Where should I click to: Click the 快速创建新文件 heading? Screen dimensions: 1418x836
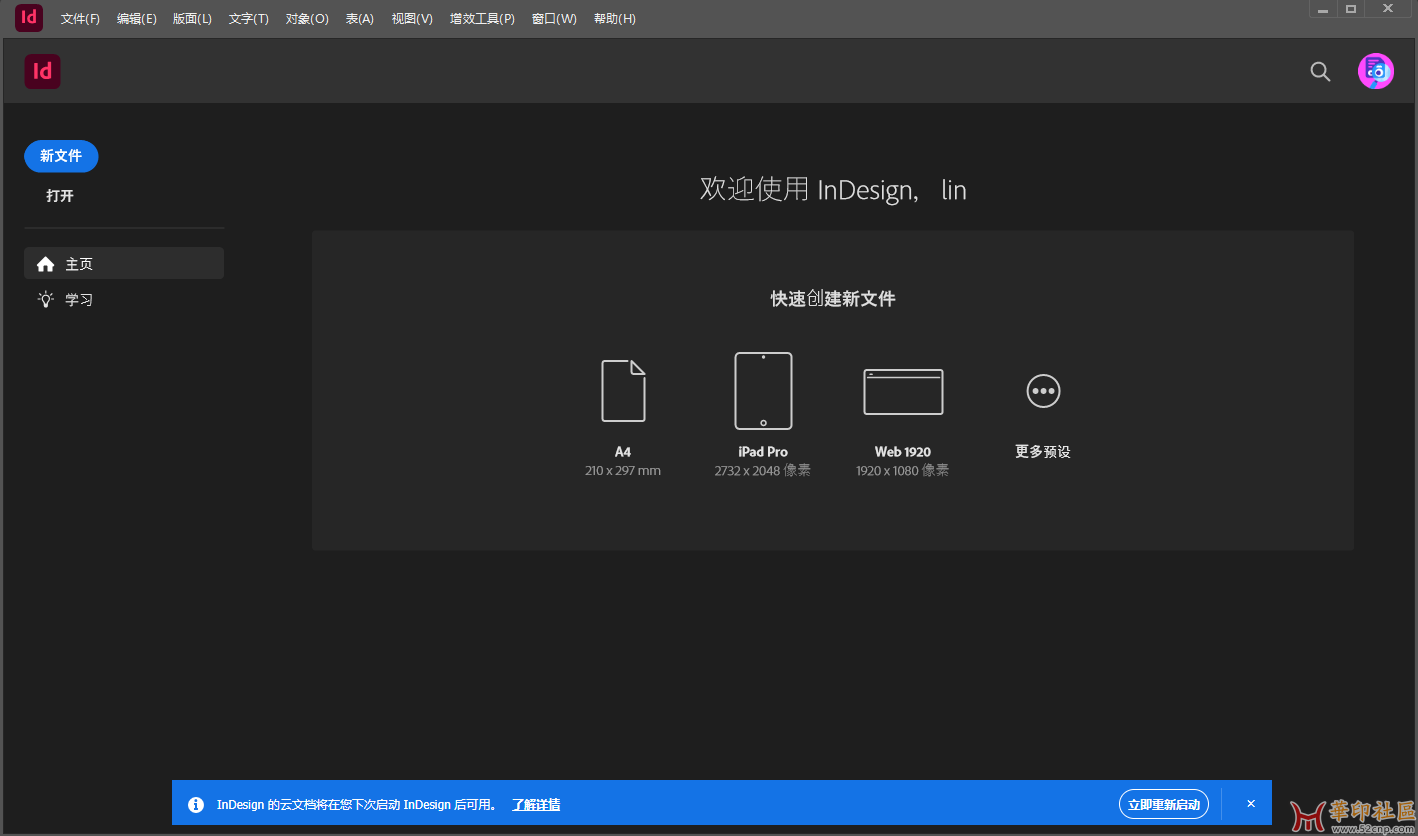click(x=833, y=299)
